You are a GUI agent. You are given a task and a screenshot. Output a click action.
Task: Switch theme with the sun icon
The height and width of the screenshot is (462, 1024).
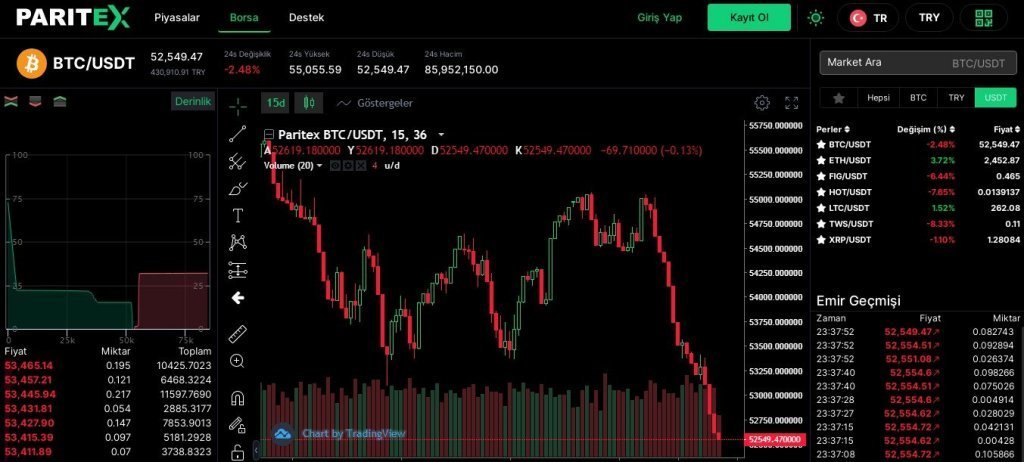pos(816,18)
